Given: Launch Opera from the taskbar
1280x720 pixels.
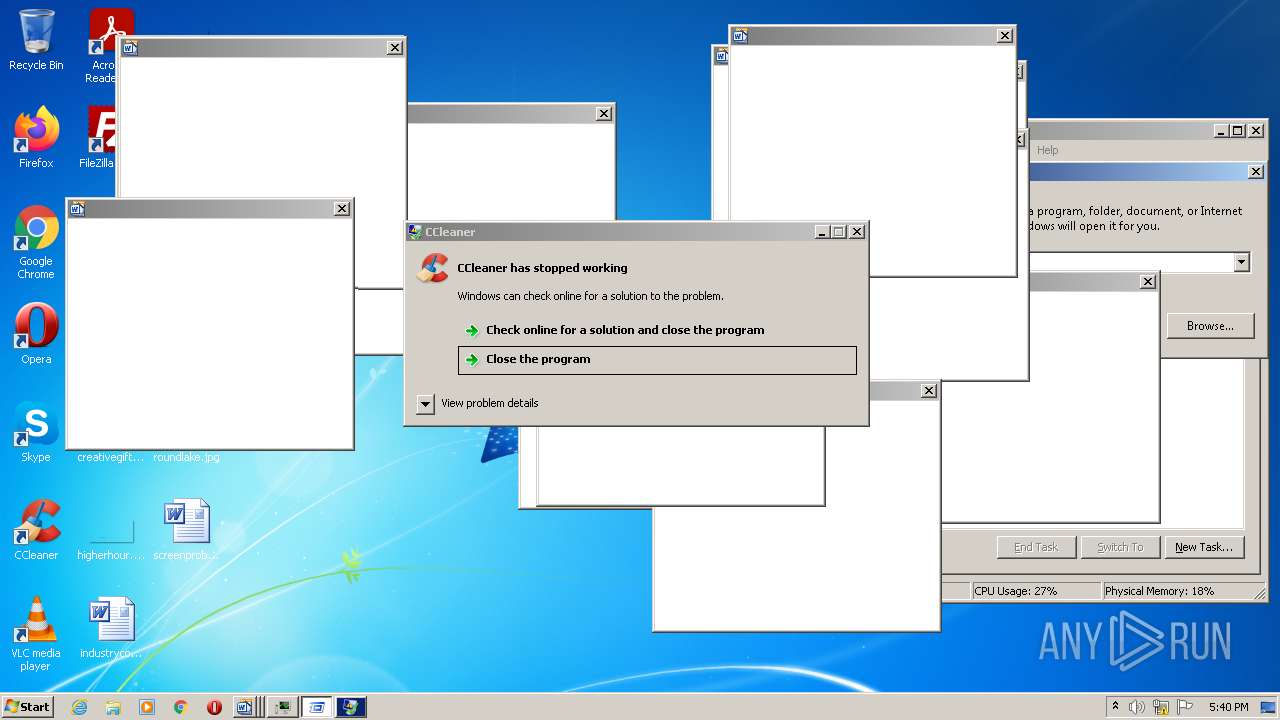Looking at the screenshot, I should (x=214, y=707).
